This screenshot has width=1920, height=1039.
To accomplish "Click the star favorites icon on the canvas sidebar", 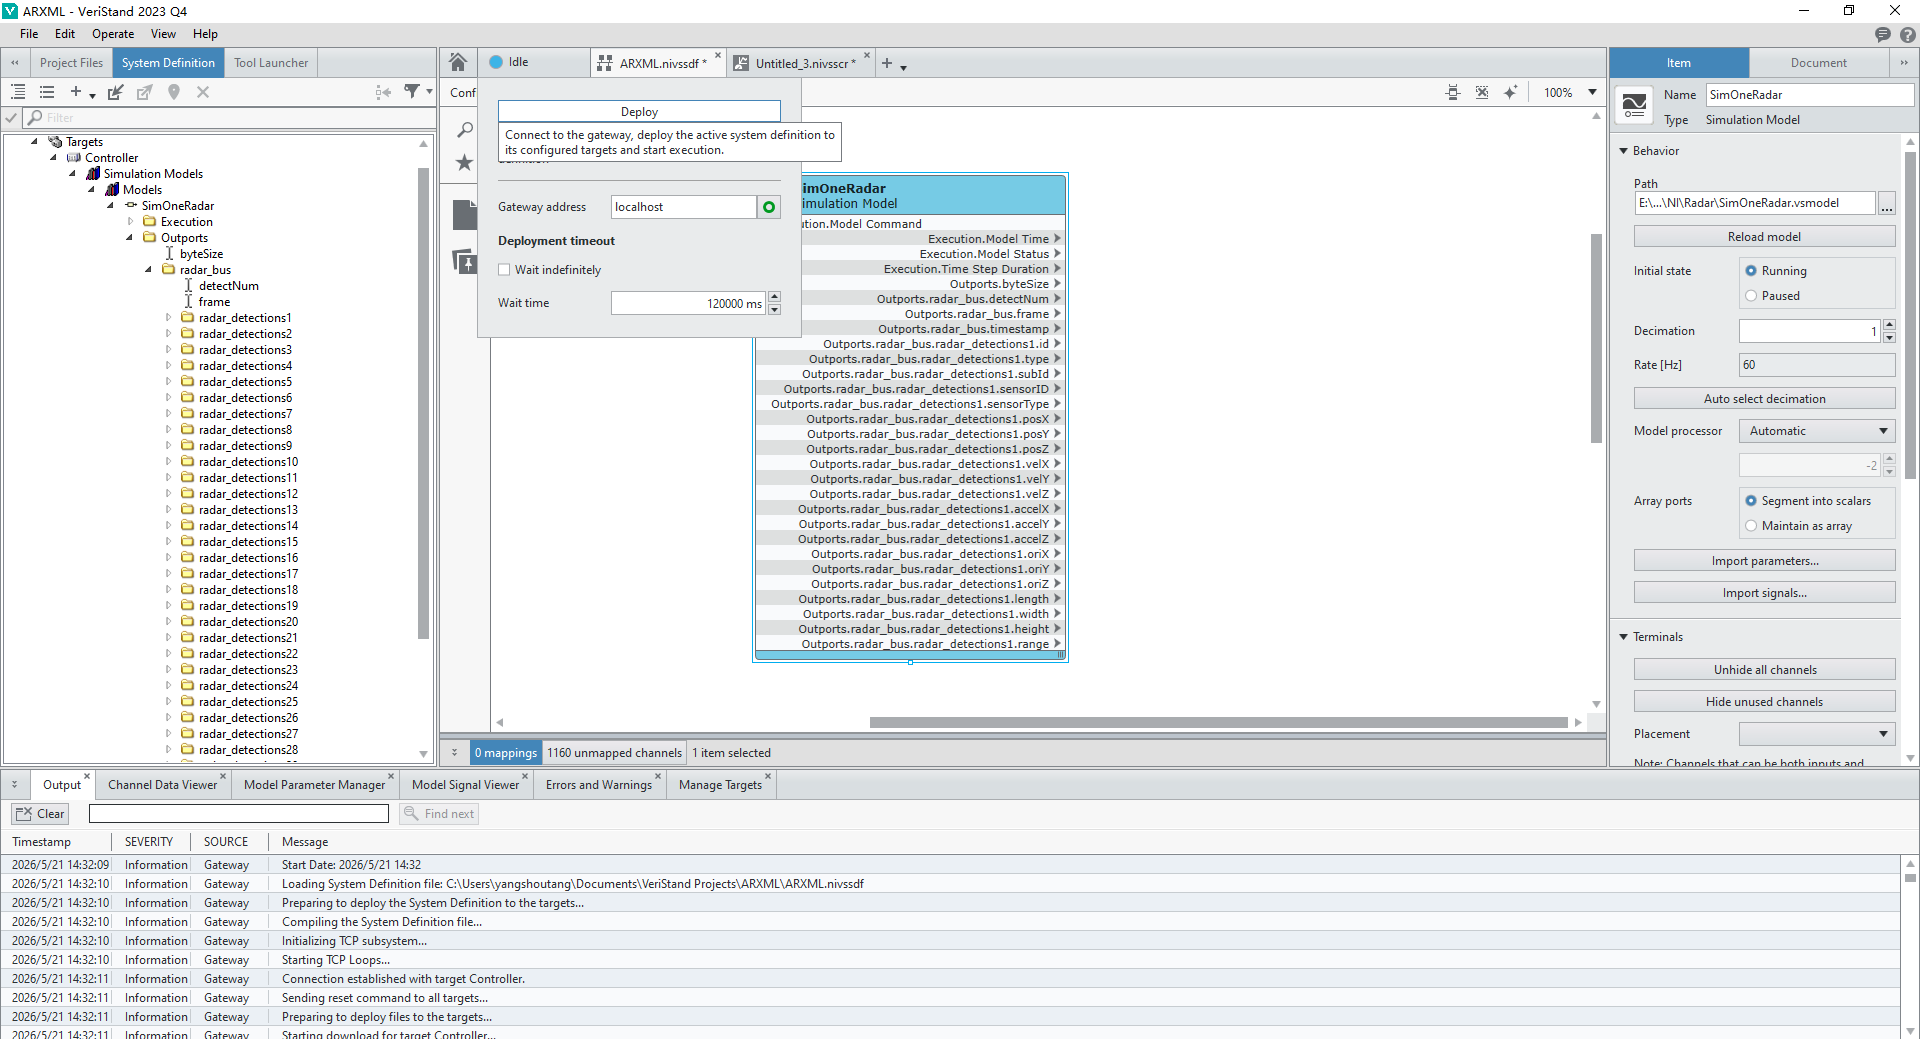I will (465, 162).
